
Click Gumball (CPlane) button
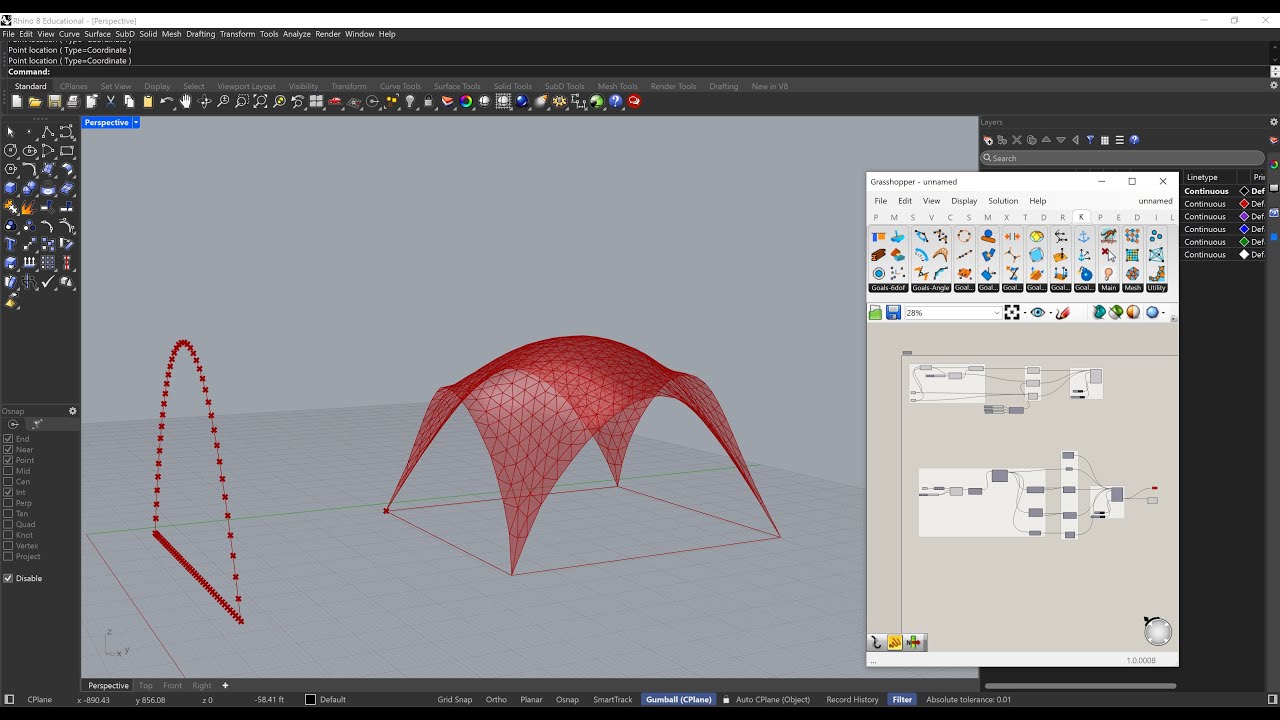tap(679, 699)
